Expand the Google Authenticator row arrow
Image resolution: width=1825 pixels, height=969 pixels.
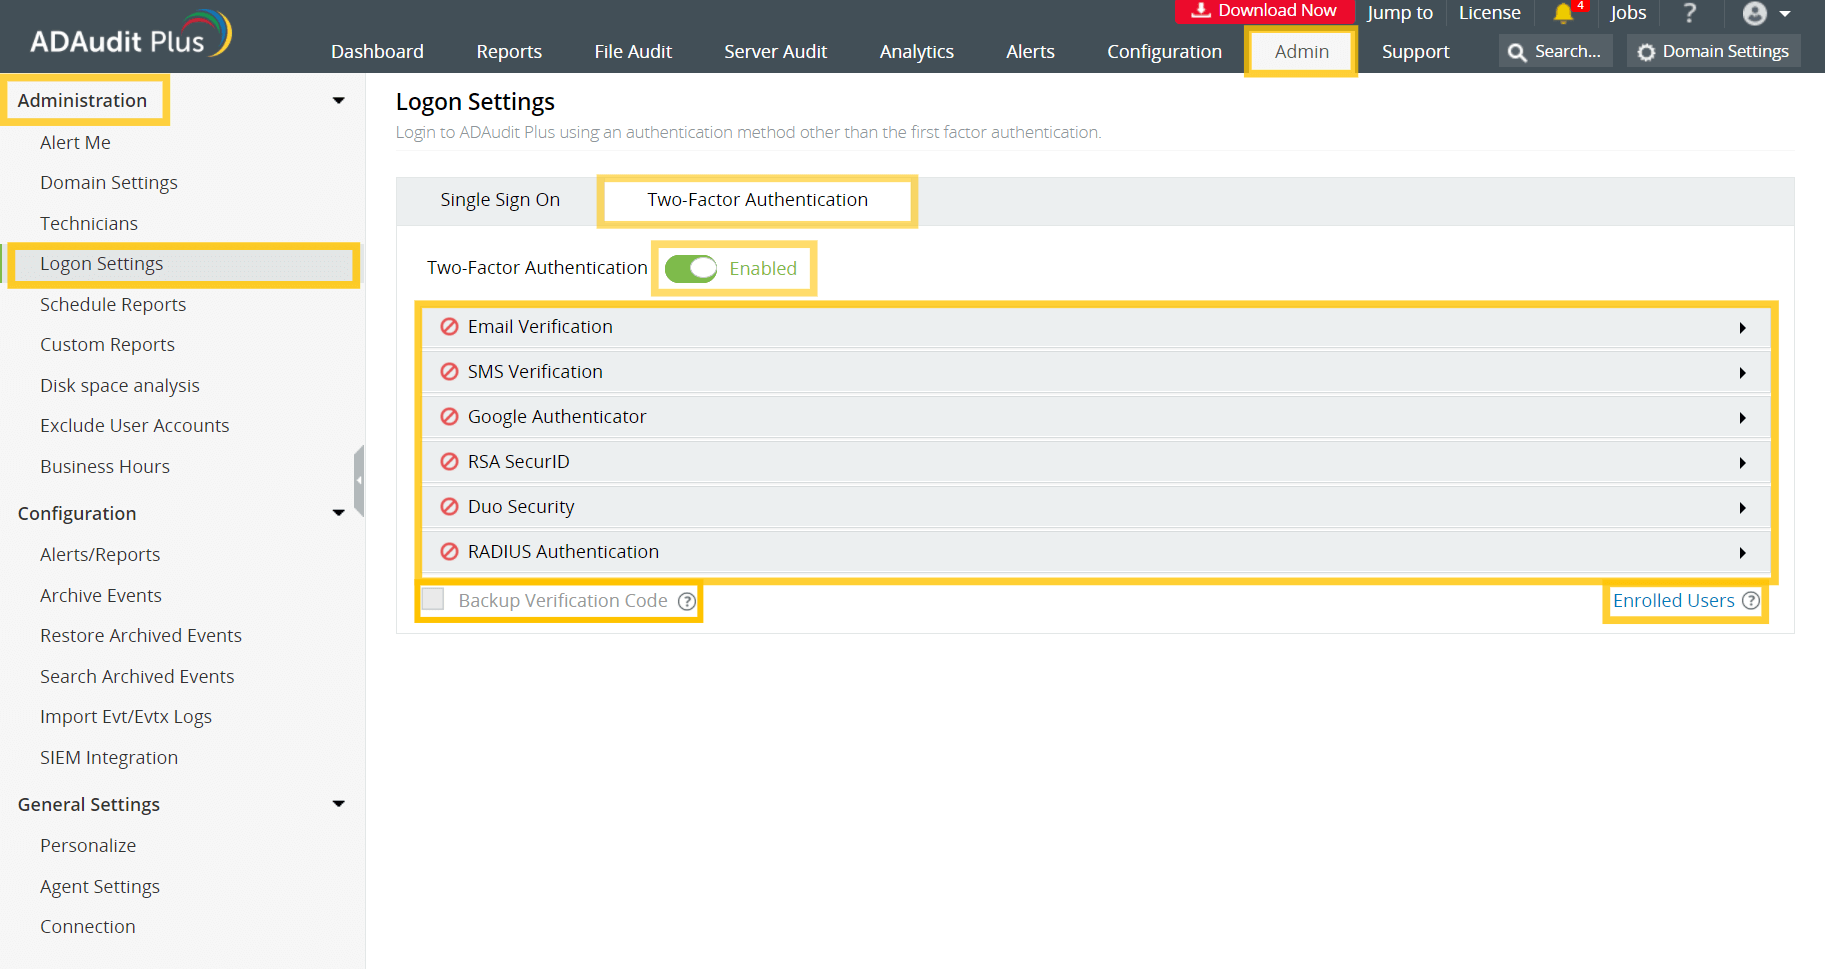[x=1743, y=418]
